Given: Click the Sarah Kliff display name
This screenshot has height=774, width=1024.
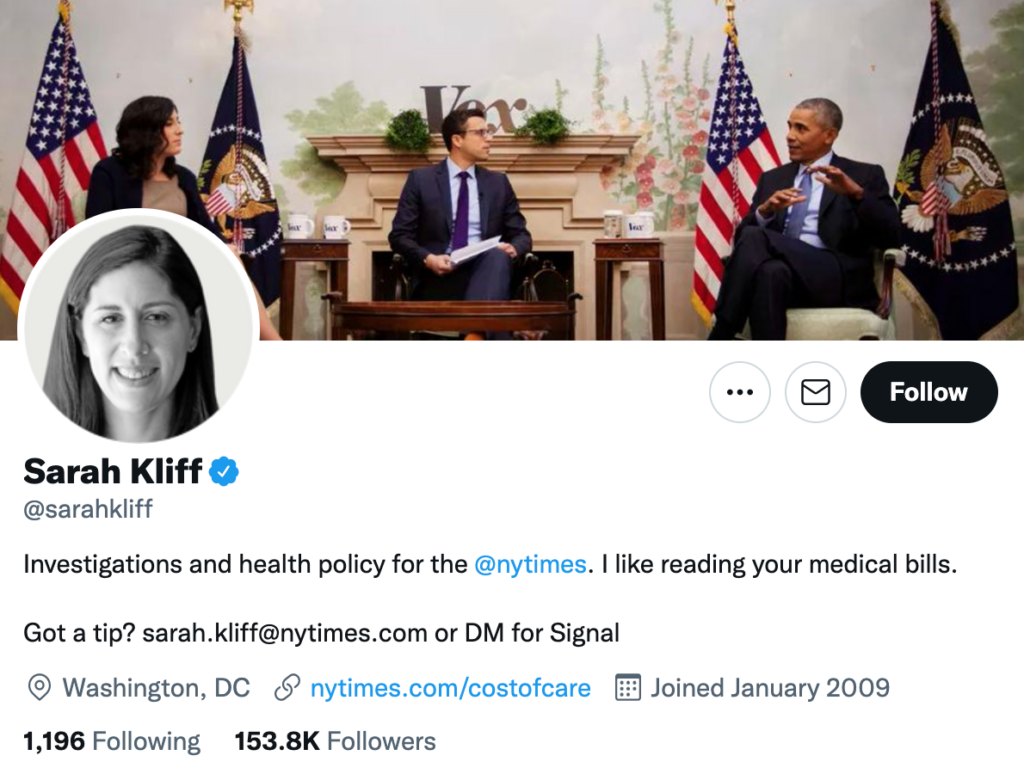Looking at the screenshot, I should pos(113,470).
